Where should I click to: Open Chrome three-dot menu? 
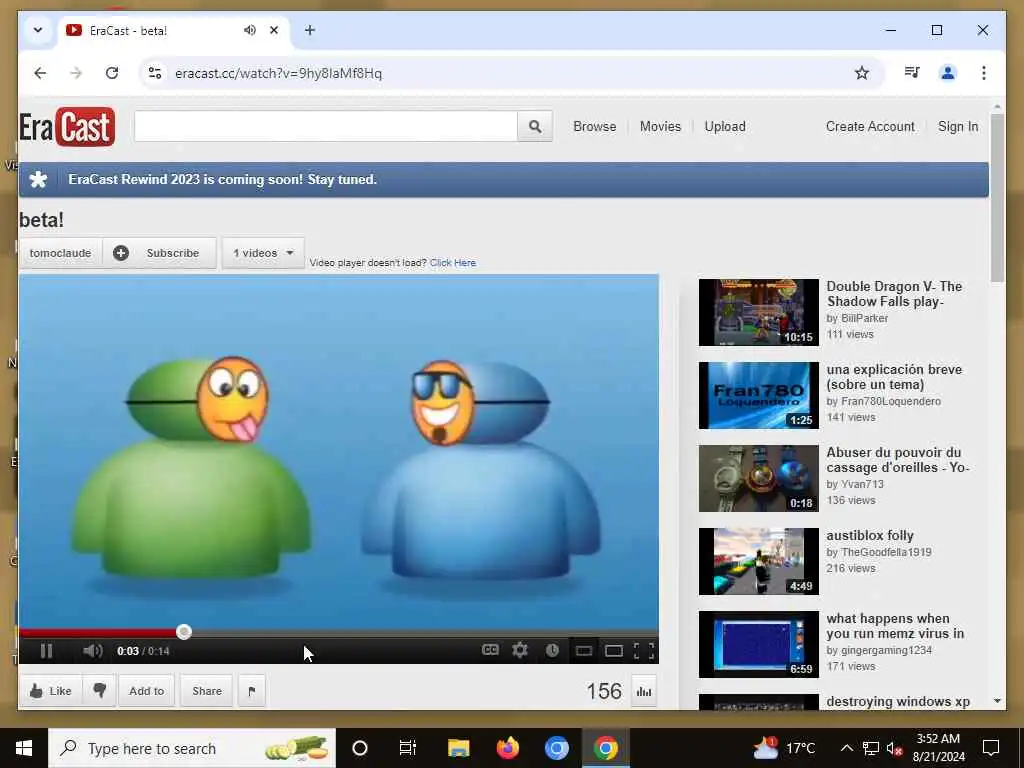click(x=984, y=73)
